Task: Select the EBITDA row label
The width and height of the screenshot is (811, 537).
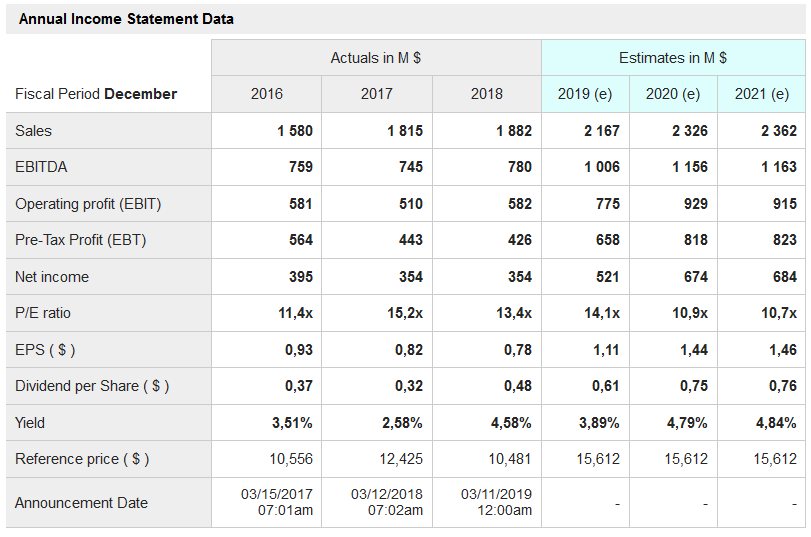Action: [x=42, y=167]
